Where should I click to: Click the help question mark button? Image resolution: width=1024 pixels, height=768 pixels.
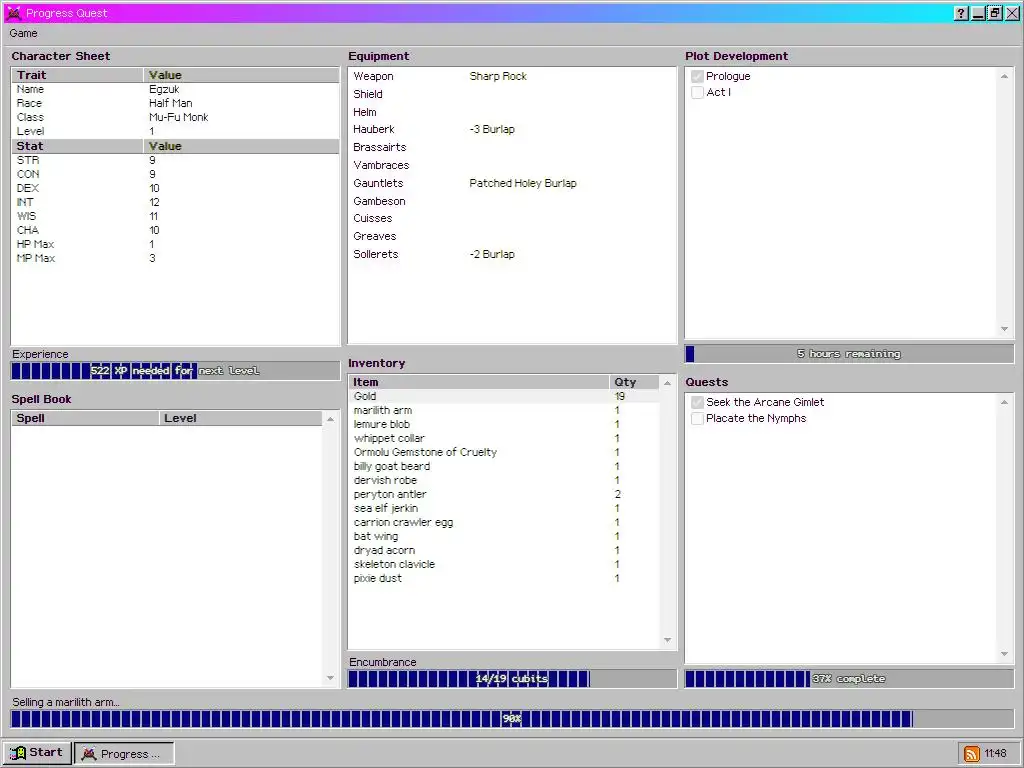tap(961, 13)
